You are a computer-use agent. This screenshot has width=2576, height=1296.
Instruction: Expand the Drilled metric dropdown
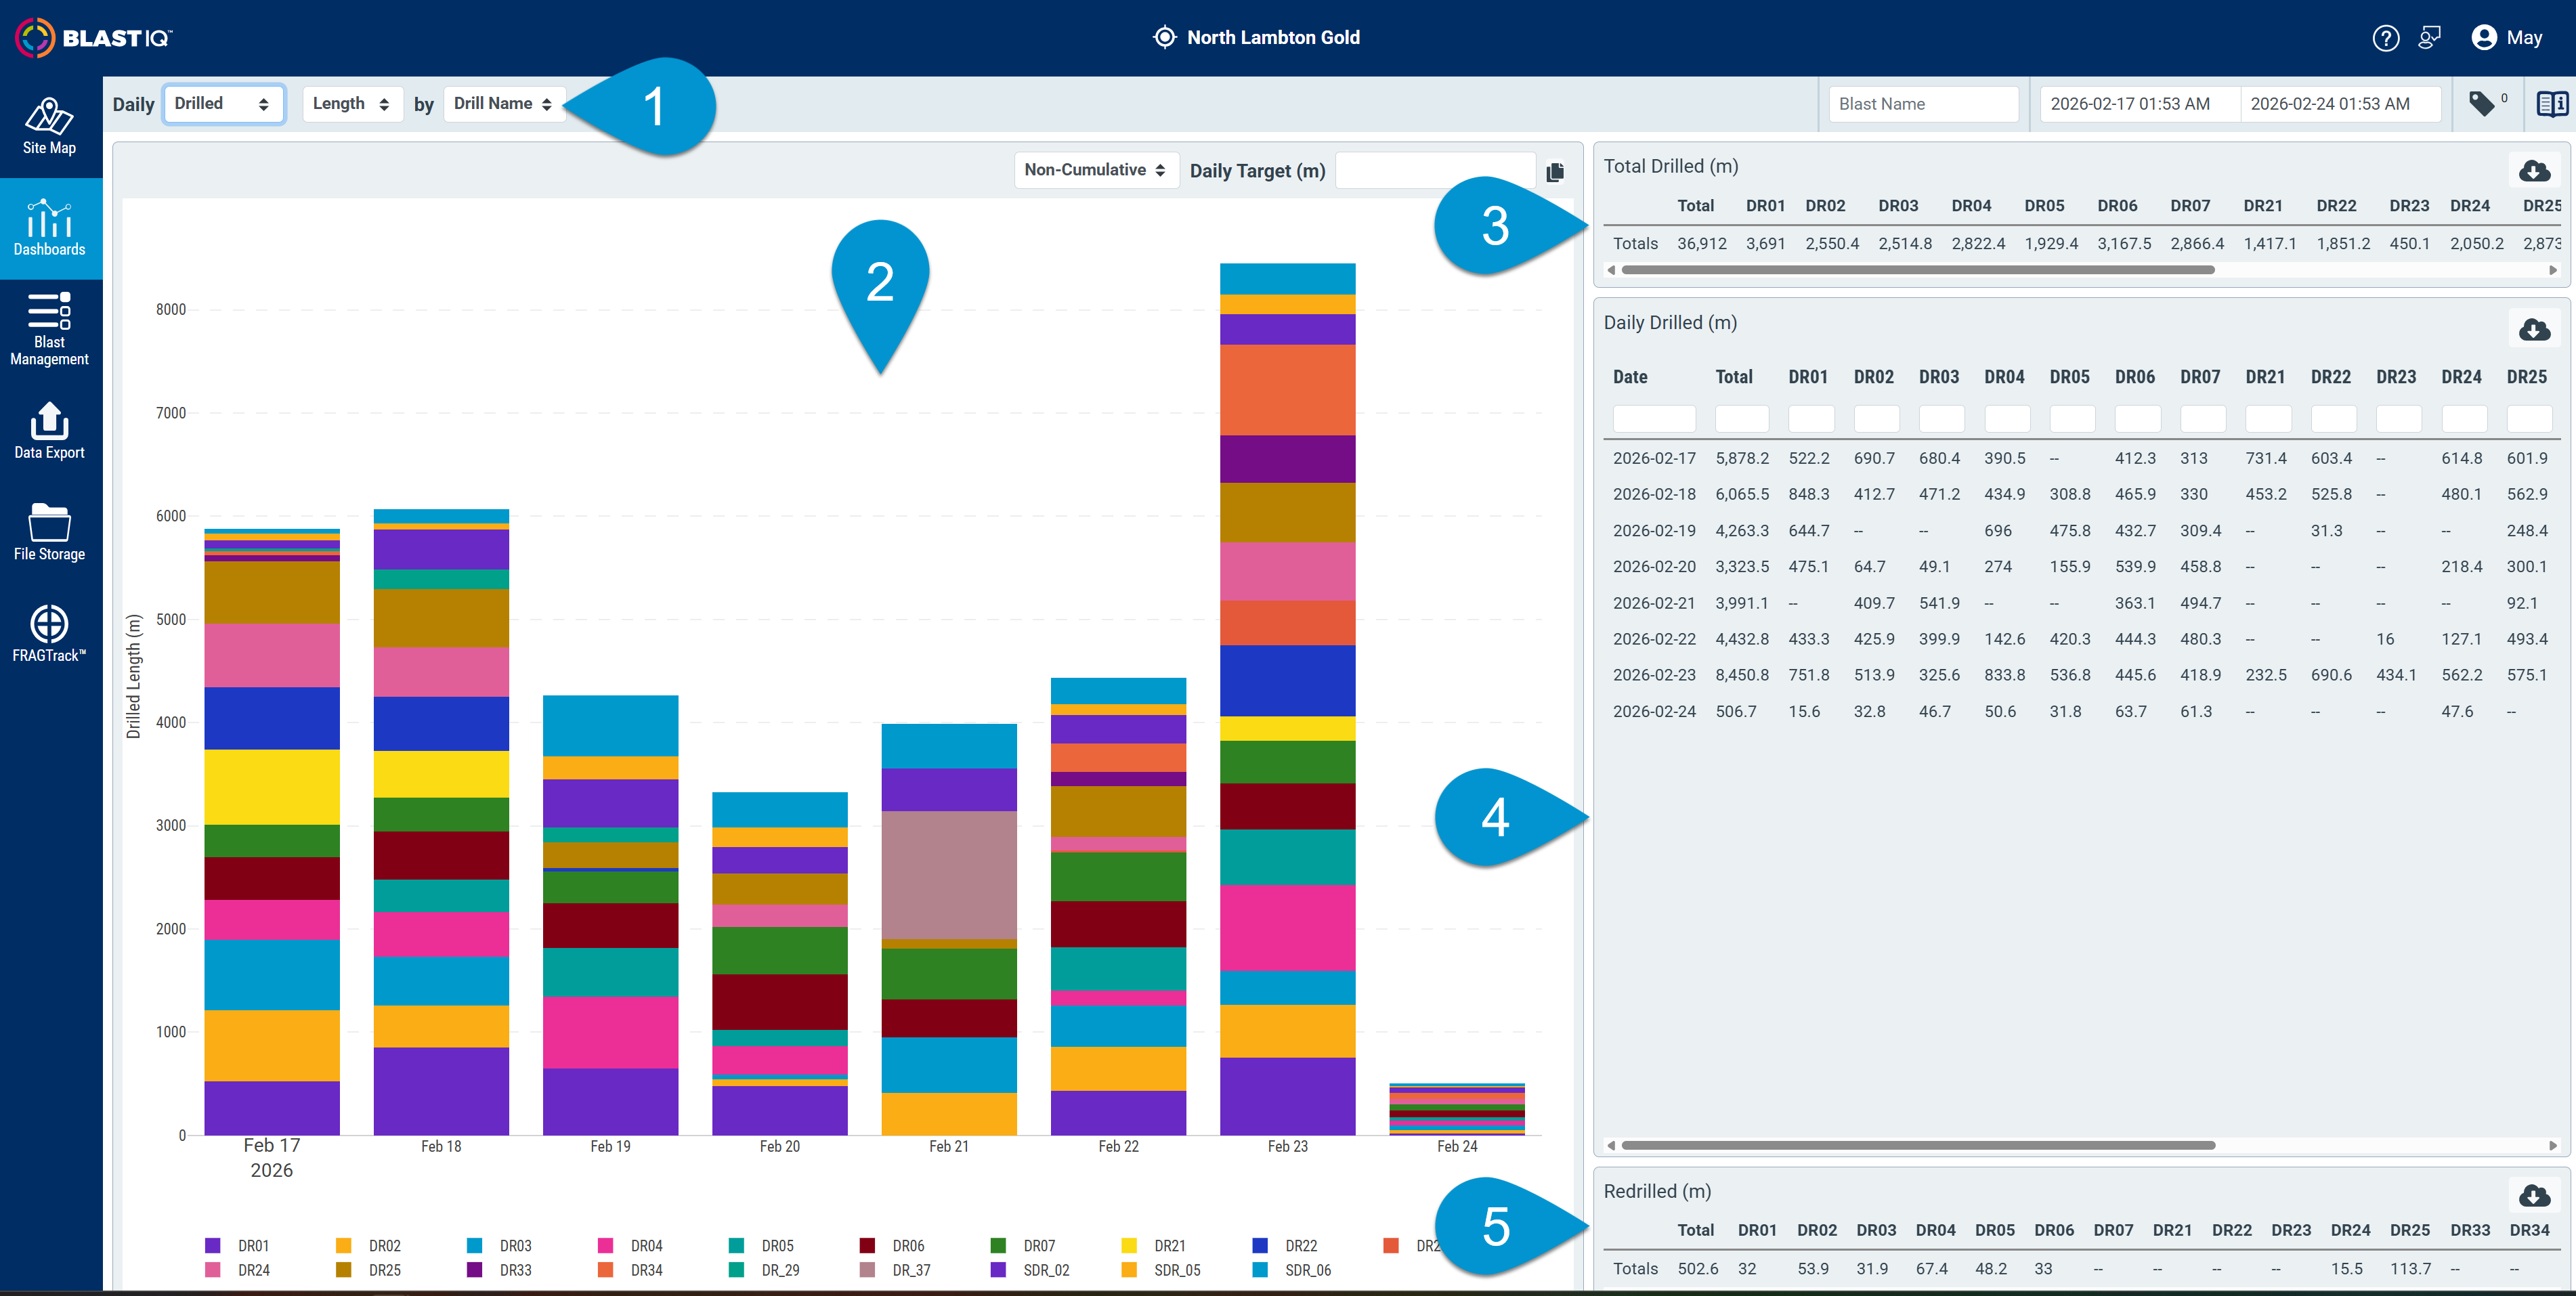223,104
